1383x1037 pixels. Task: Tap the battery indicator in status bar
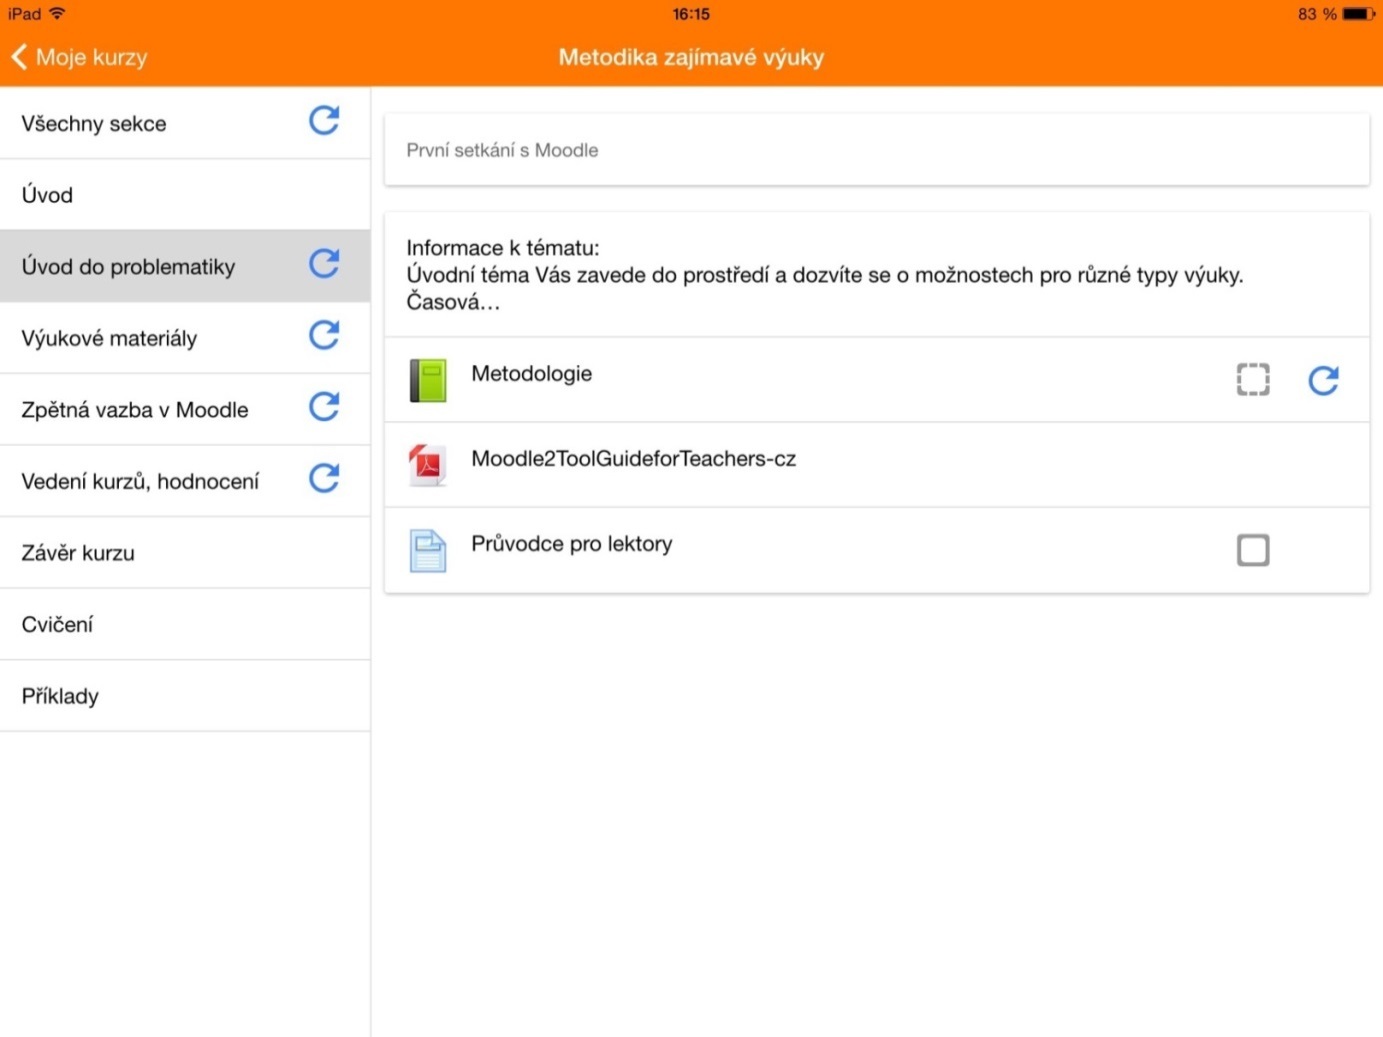pos(1359,14)
